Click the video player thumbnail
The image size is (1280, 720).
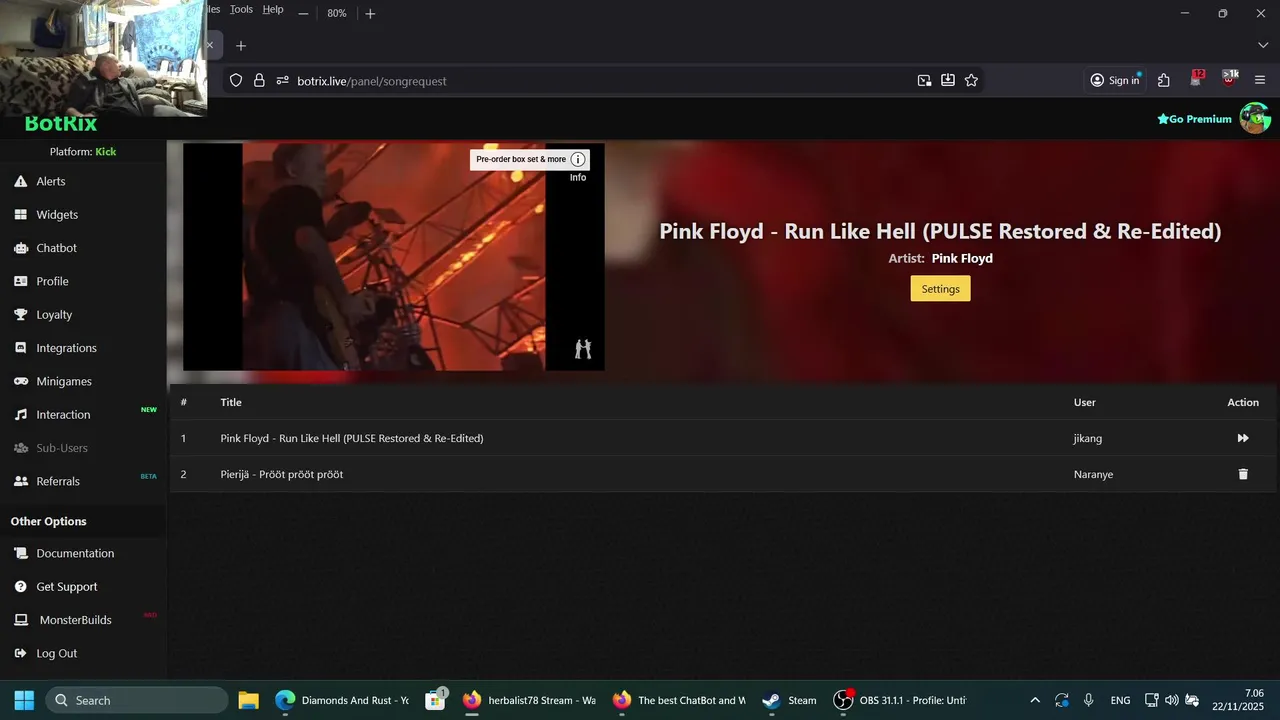point(394,257)
